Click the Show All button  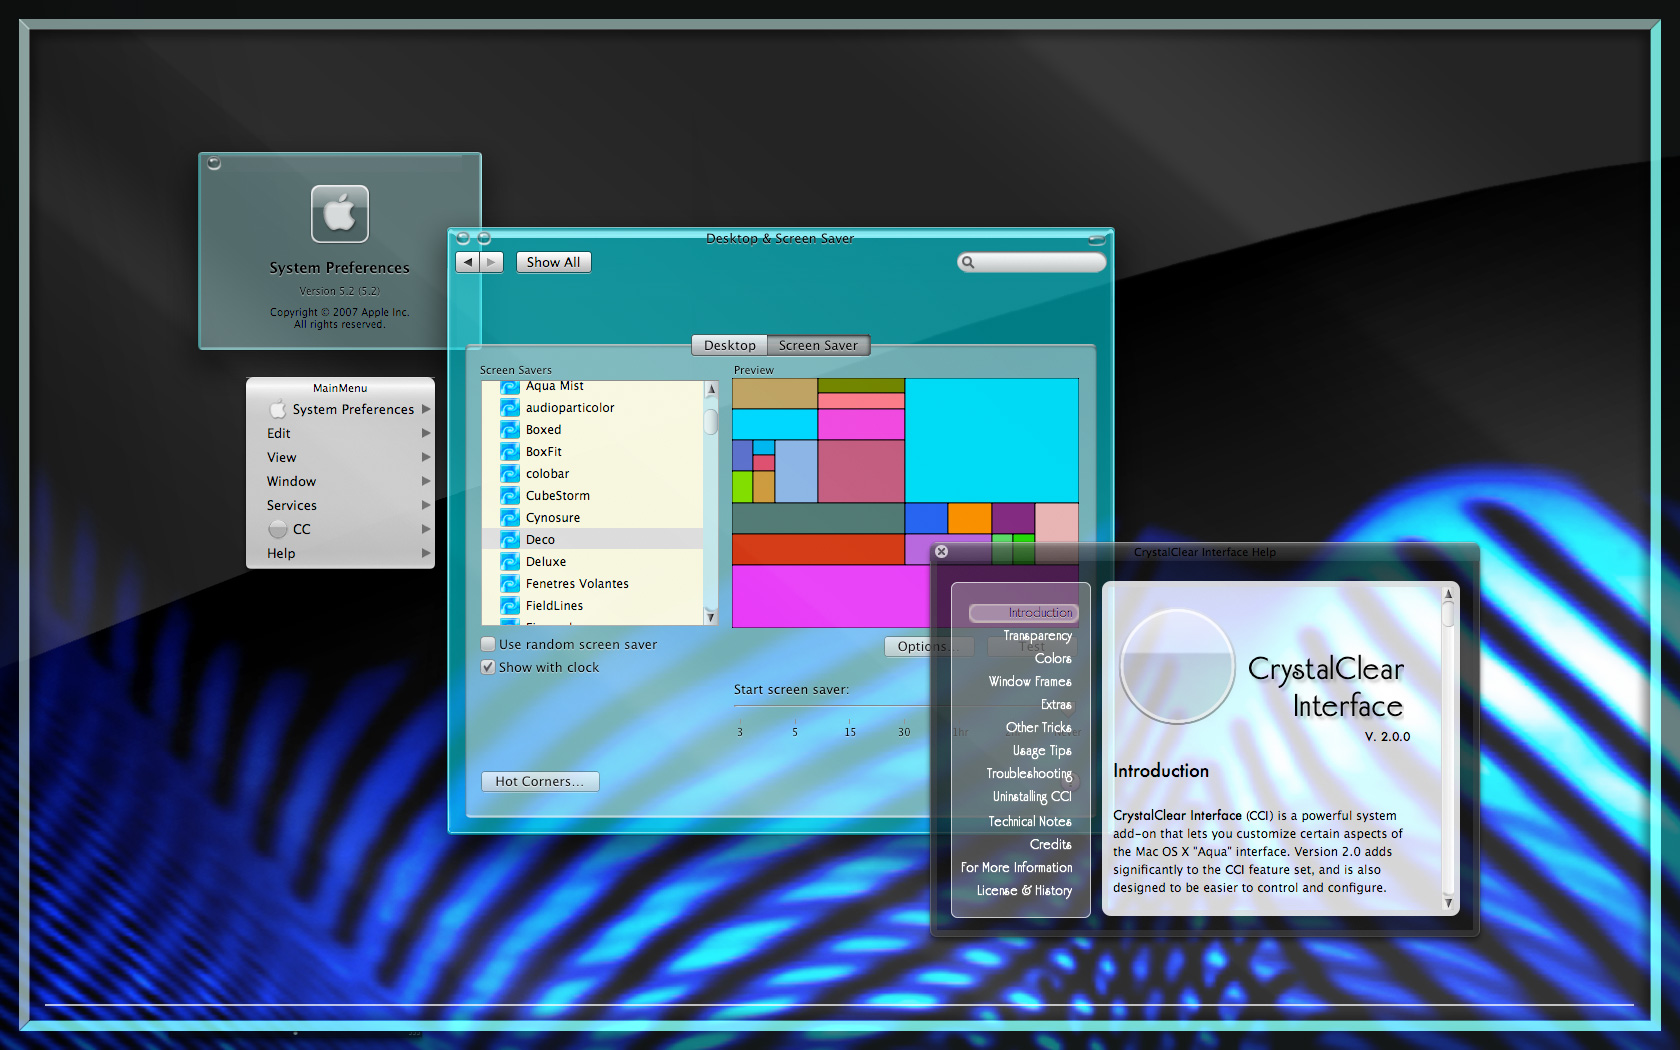(x=553, y=262)
